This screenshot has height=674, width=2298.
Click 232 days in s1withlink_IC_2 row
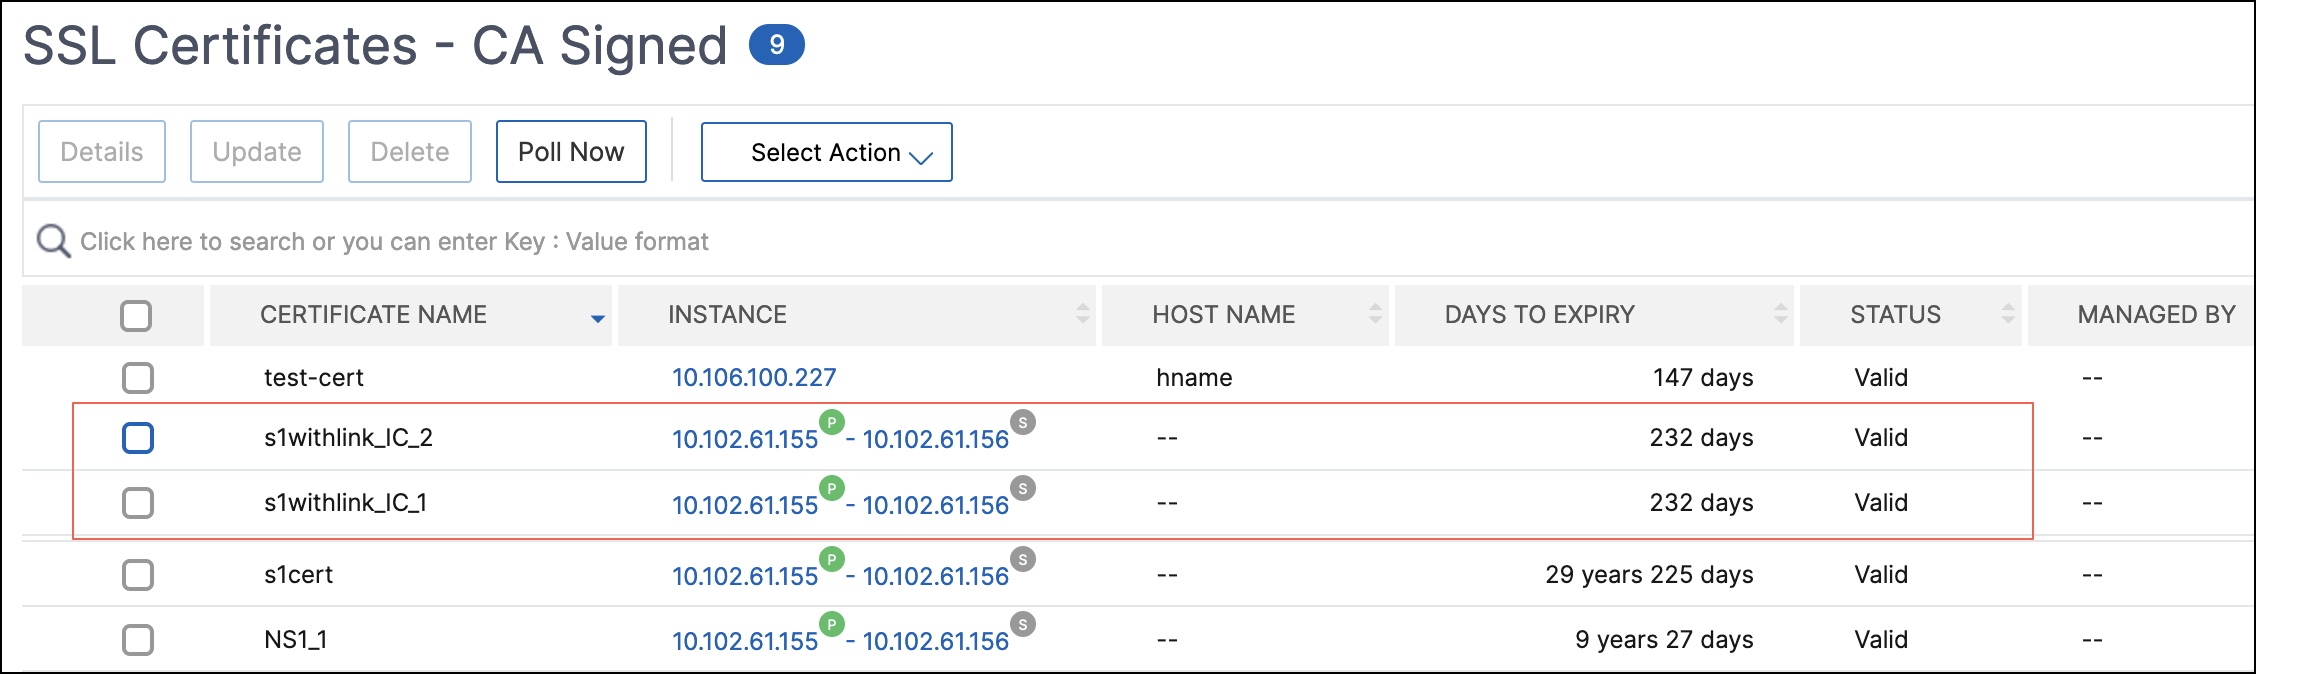click(x=1701, y=437)
